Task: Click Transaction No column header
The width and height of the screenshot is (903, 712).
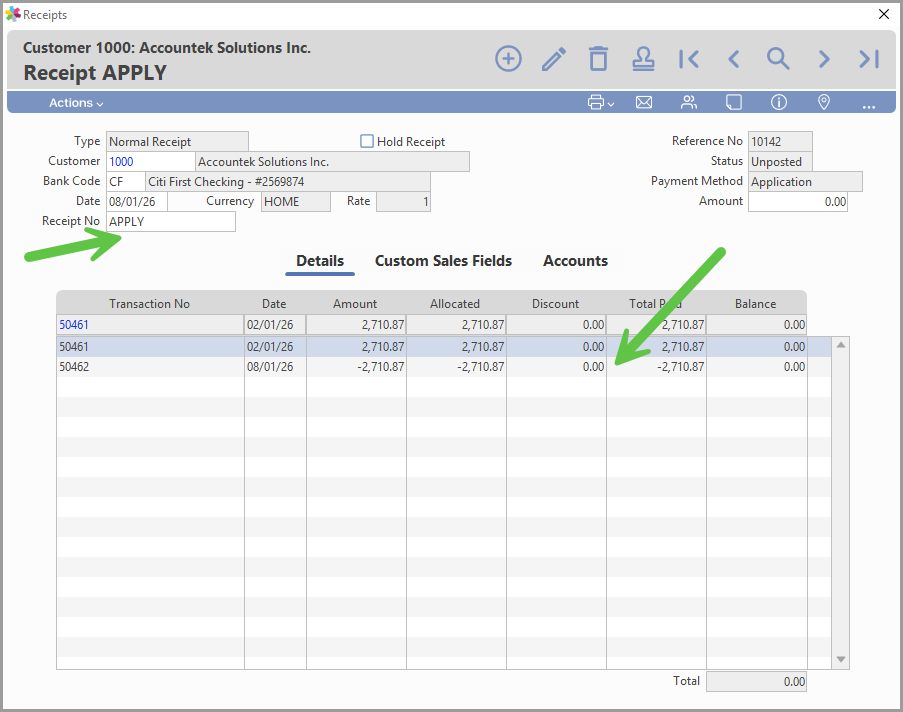Action: click(x=150, y=304)
